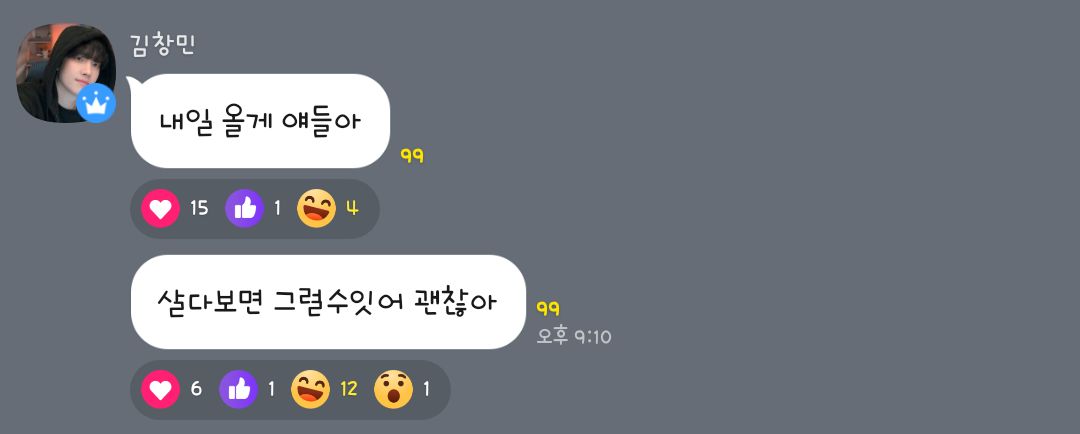Screen dimensions: 1080x434
Task: Click the 오후 9:10 timestamp
Action: [x=574, y=337]
